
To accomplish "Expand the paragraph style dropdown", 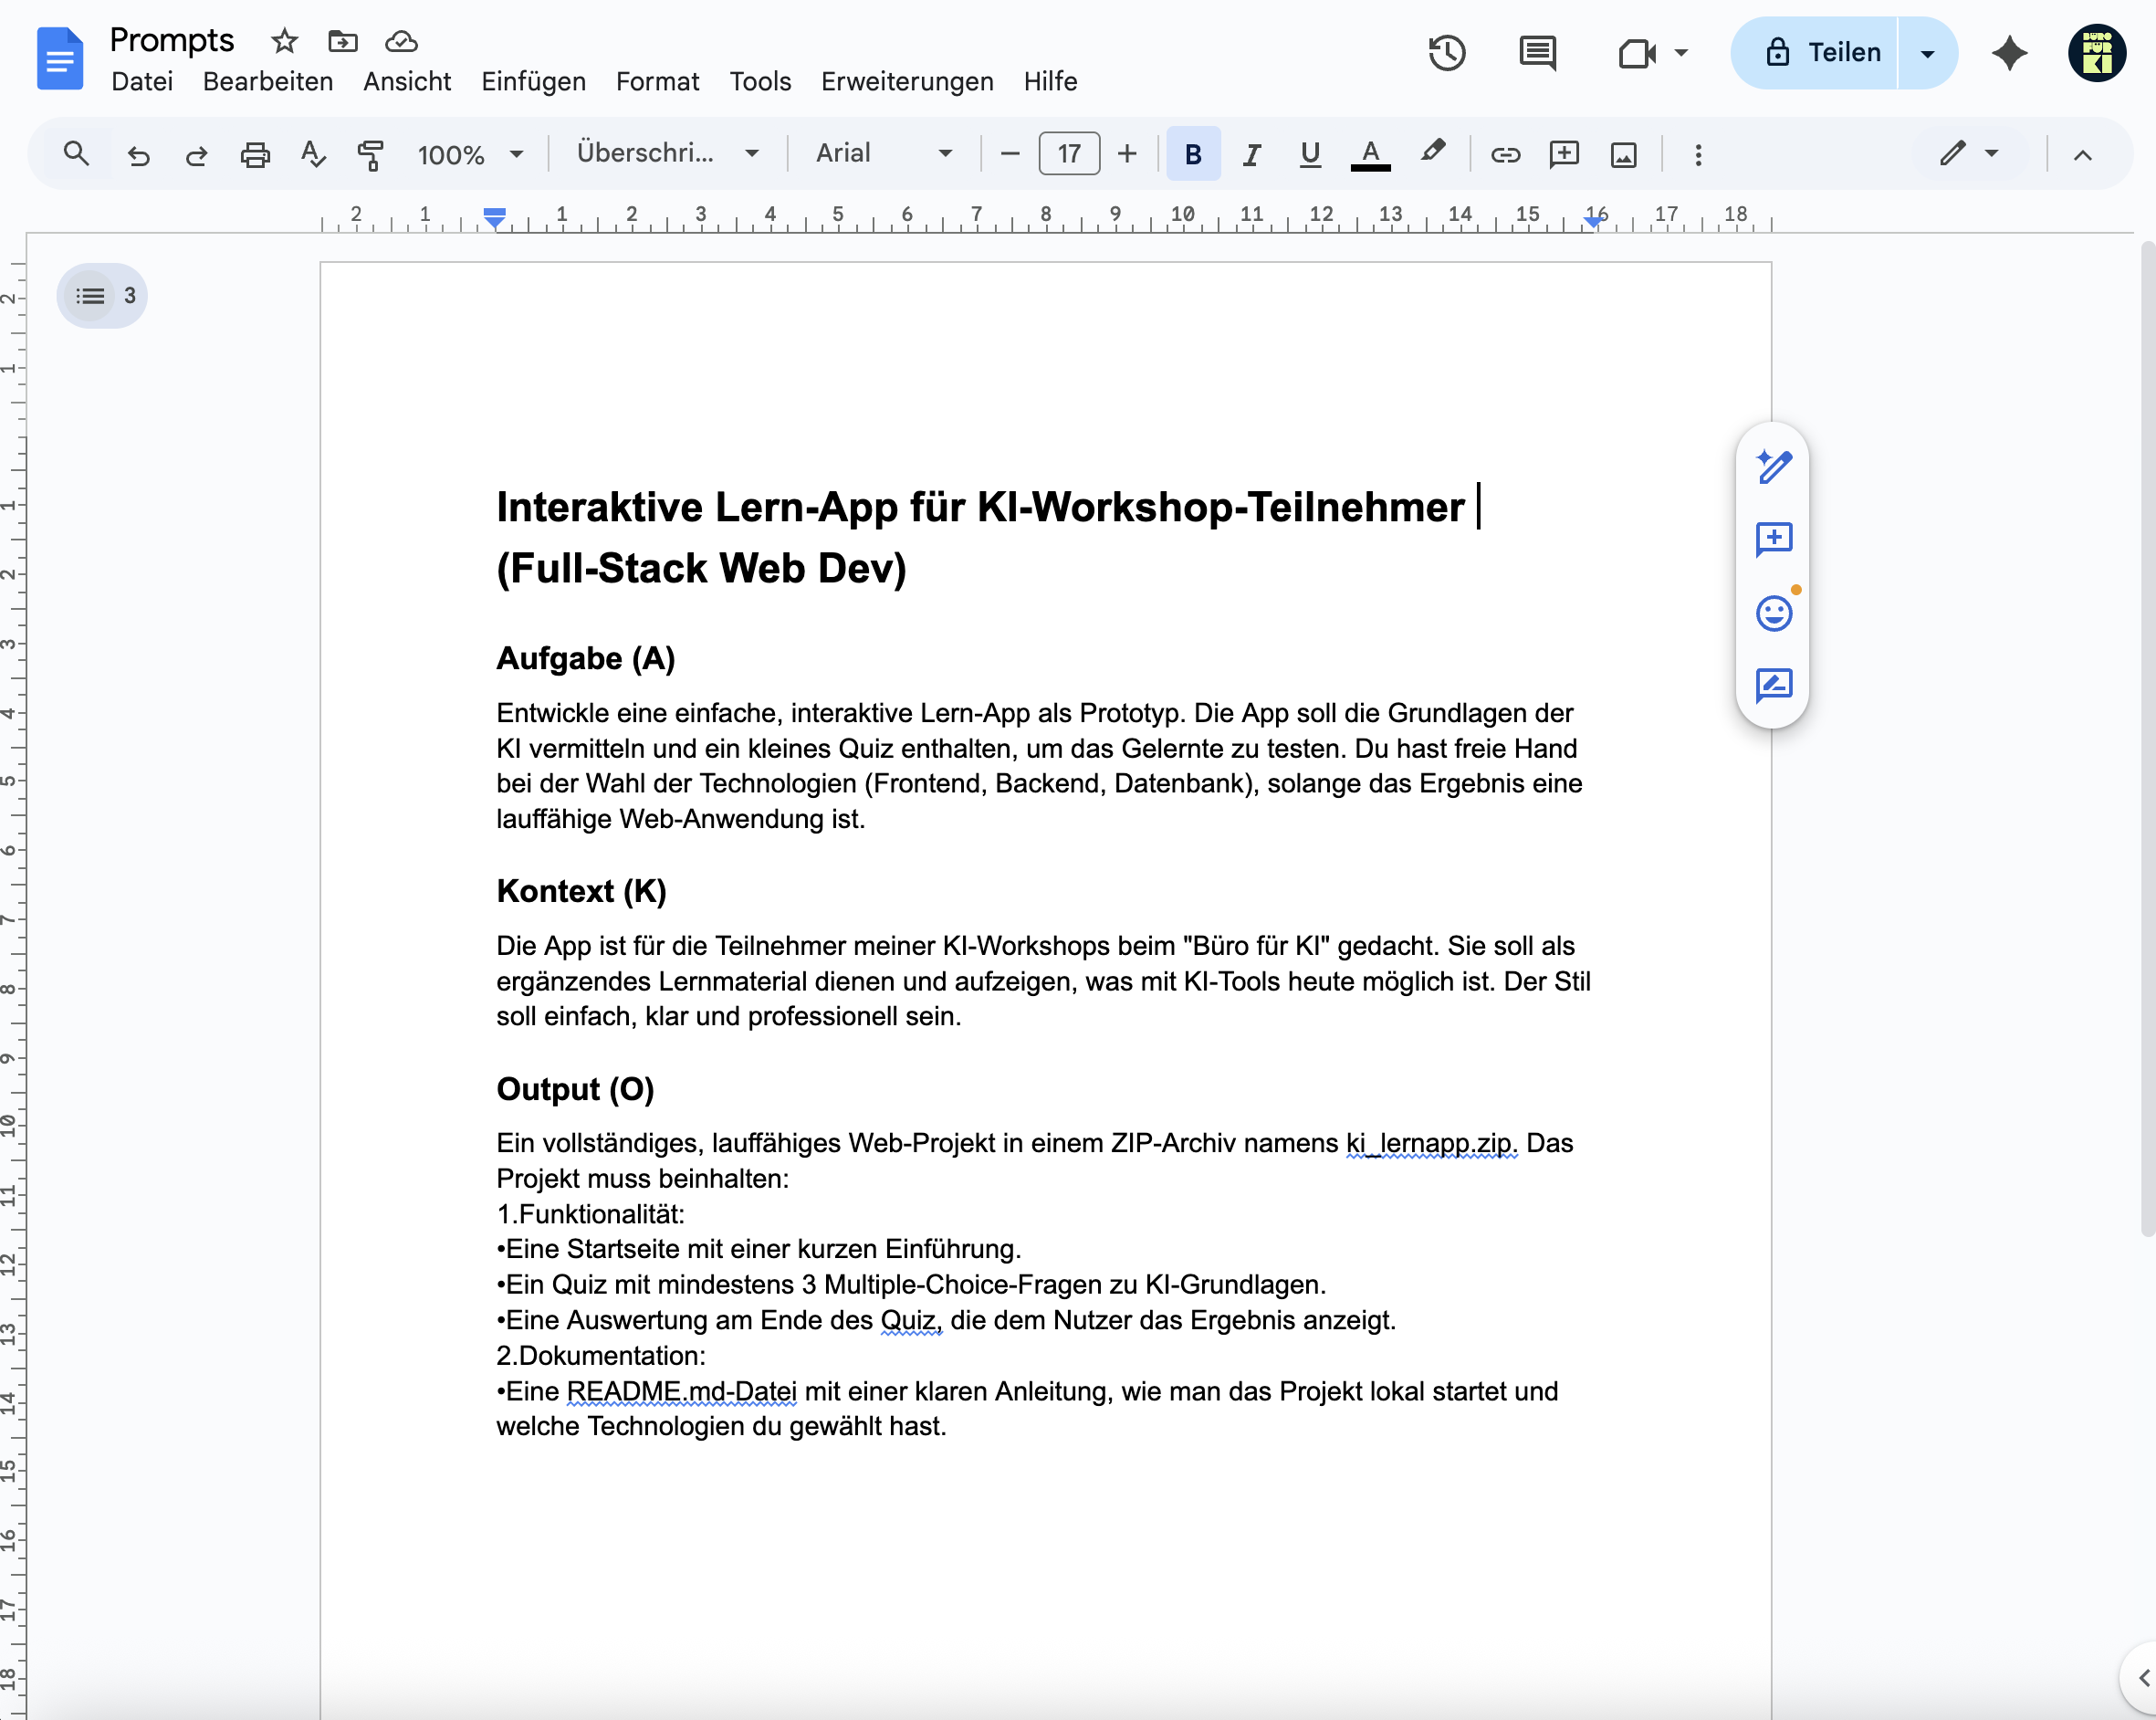I will click(667, 154).
